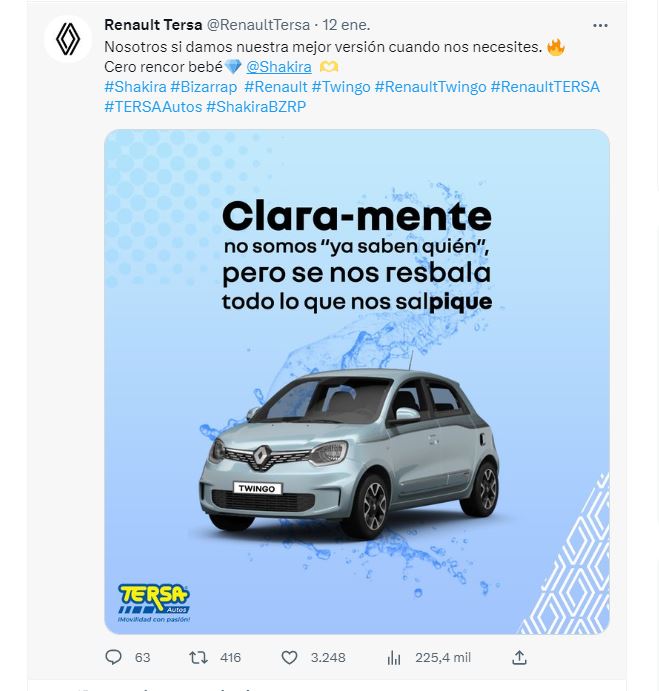Open the three-dot more options menu
The image size is (659, 691).
[600, 26]
